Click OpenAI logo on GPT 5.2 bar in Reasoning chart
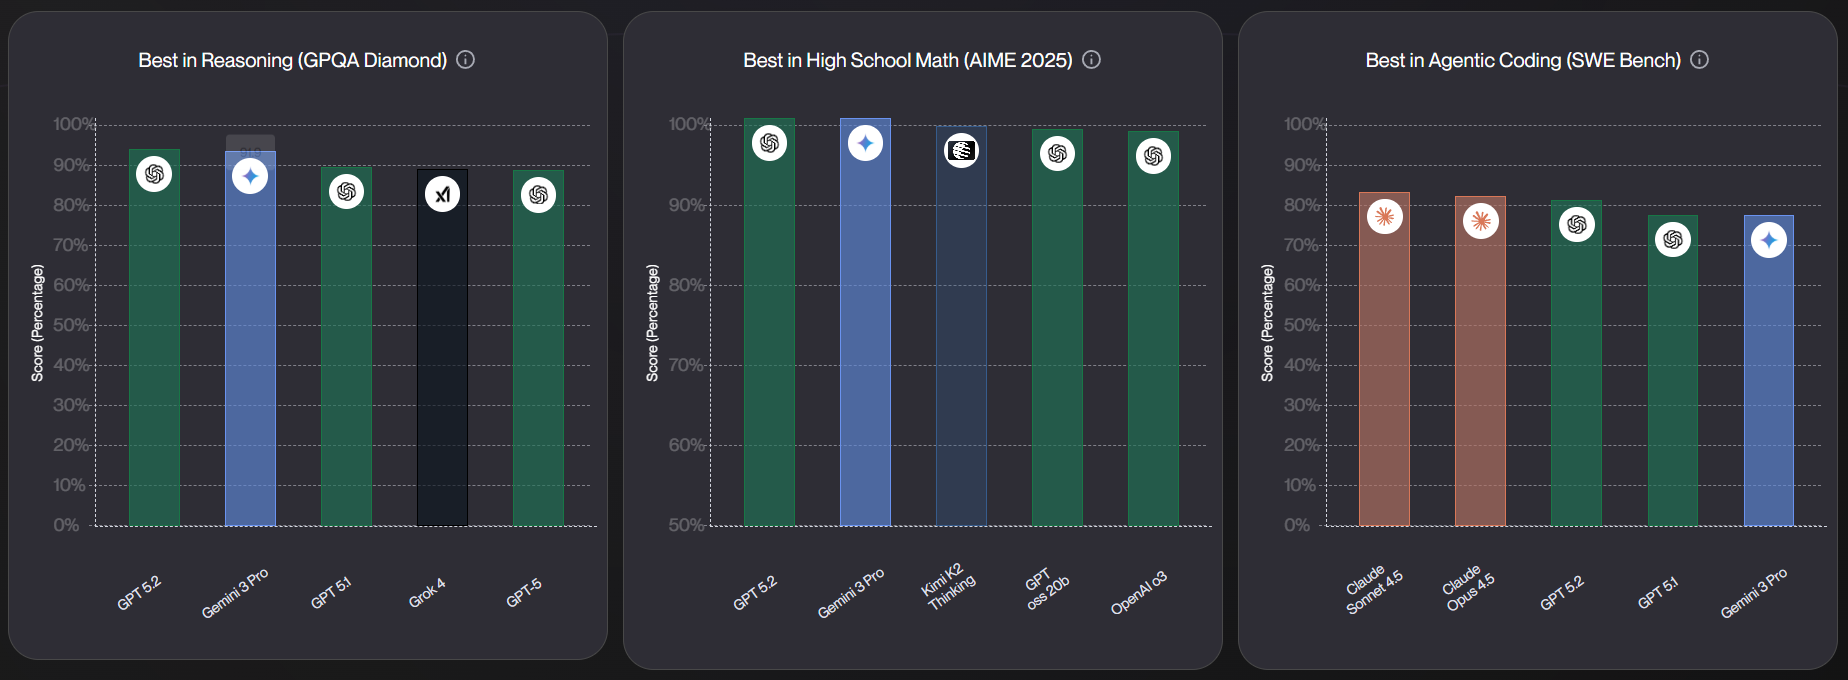 click(154, 174)
